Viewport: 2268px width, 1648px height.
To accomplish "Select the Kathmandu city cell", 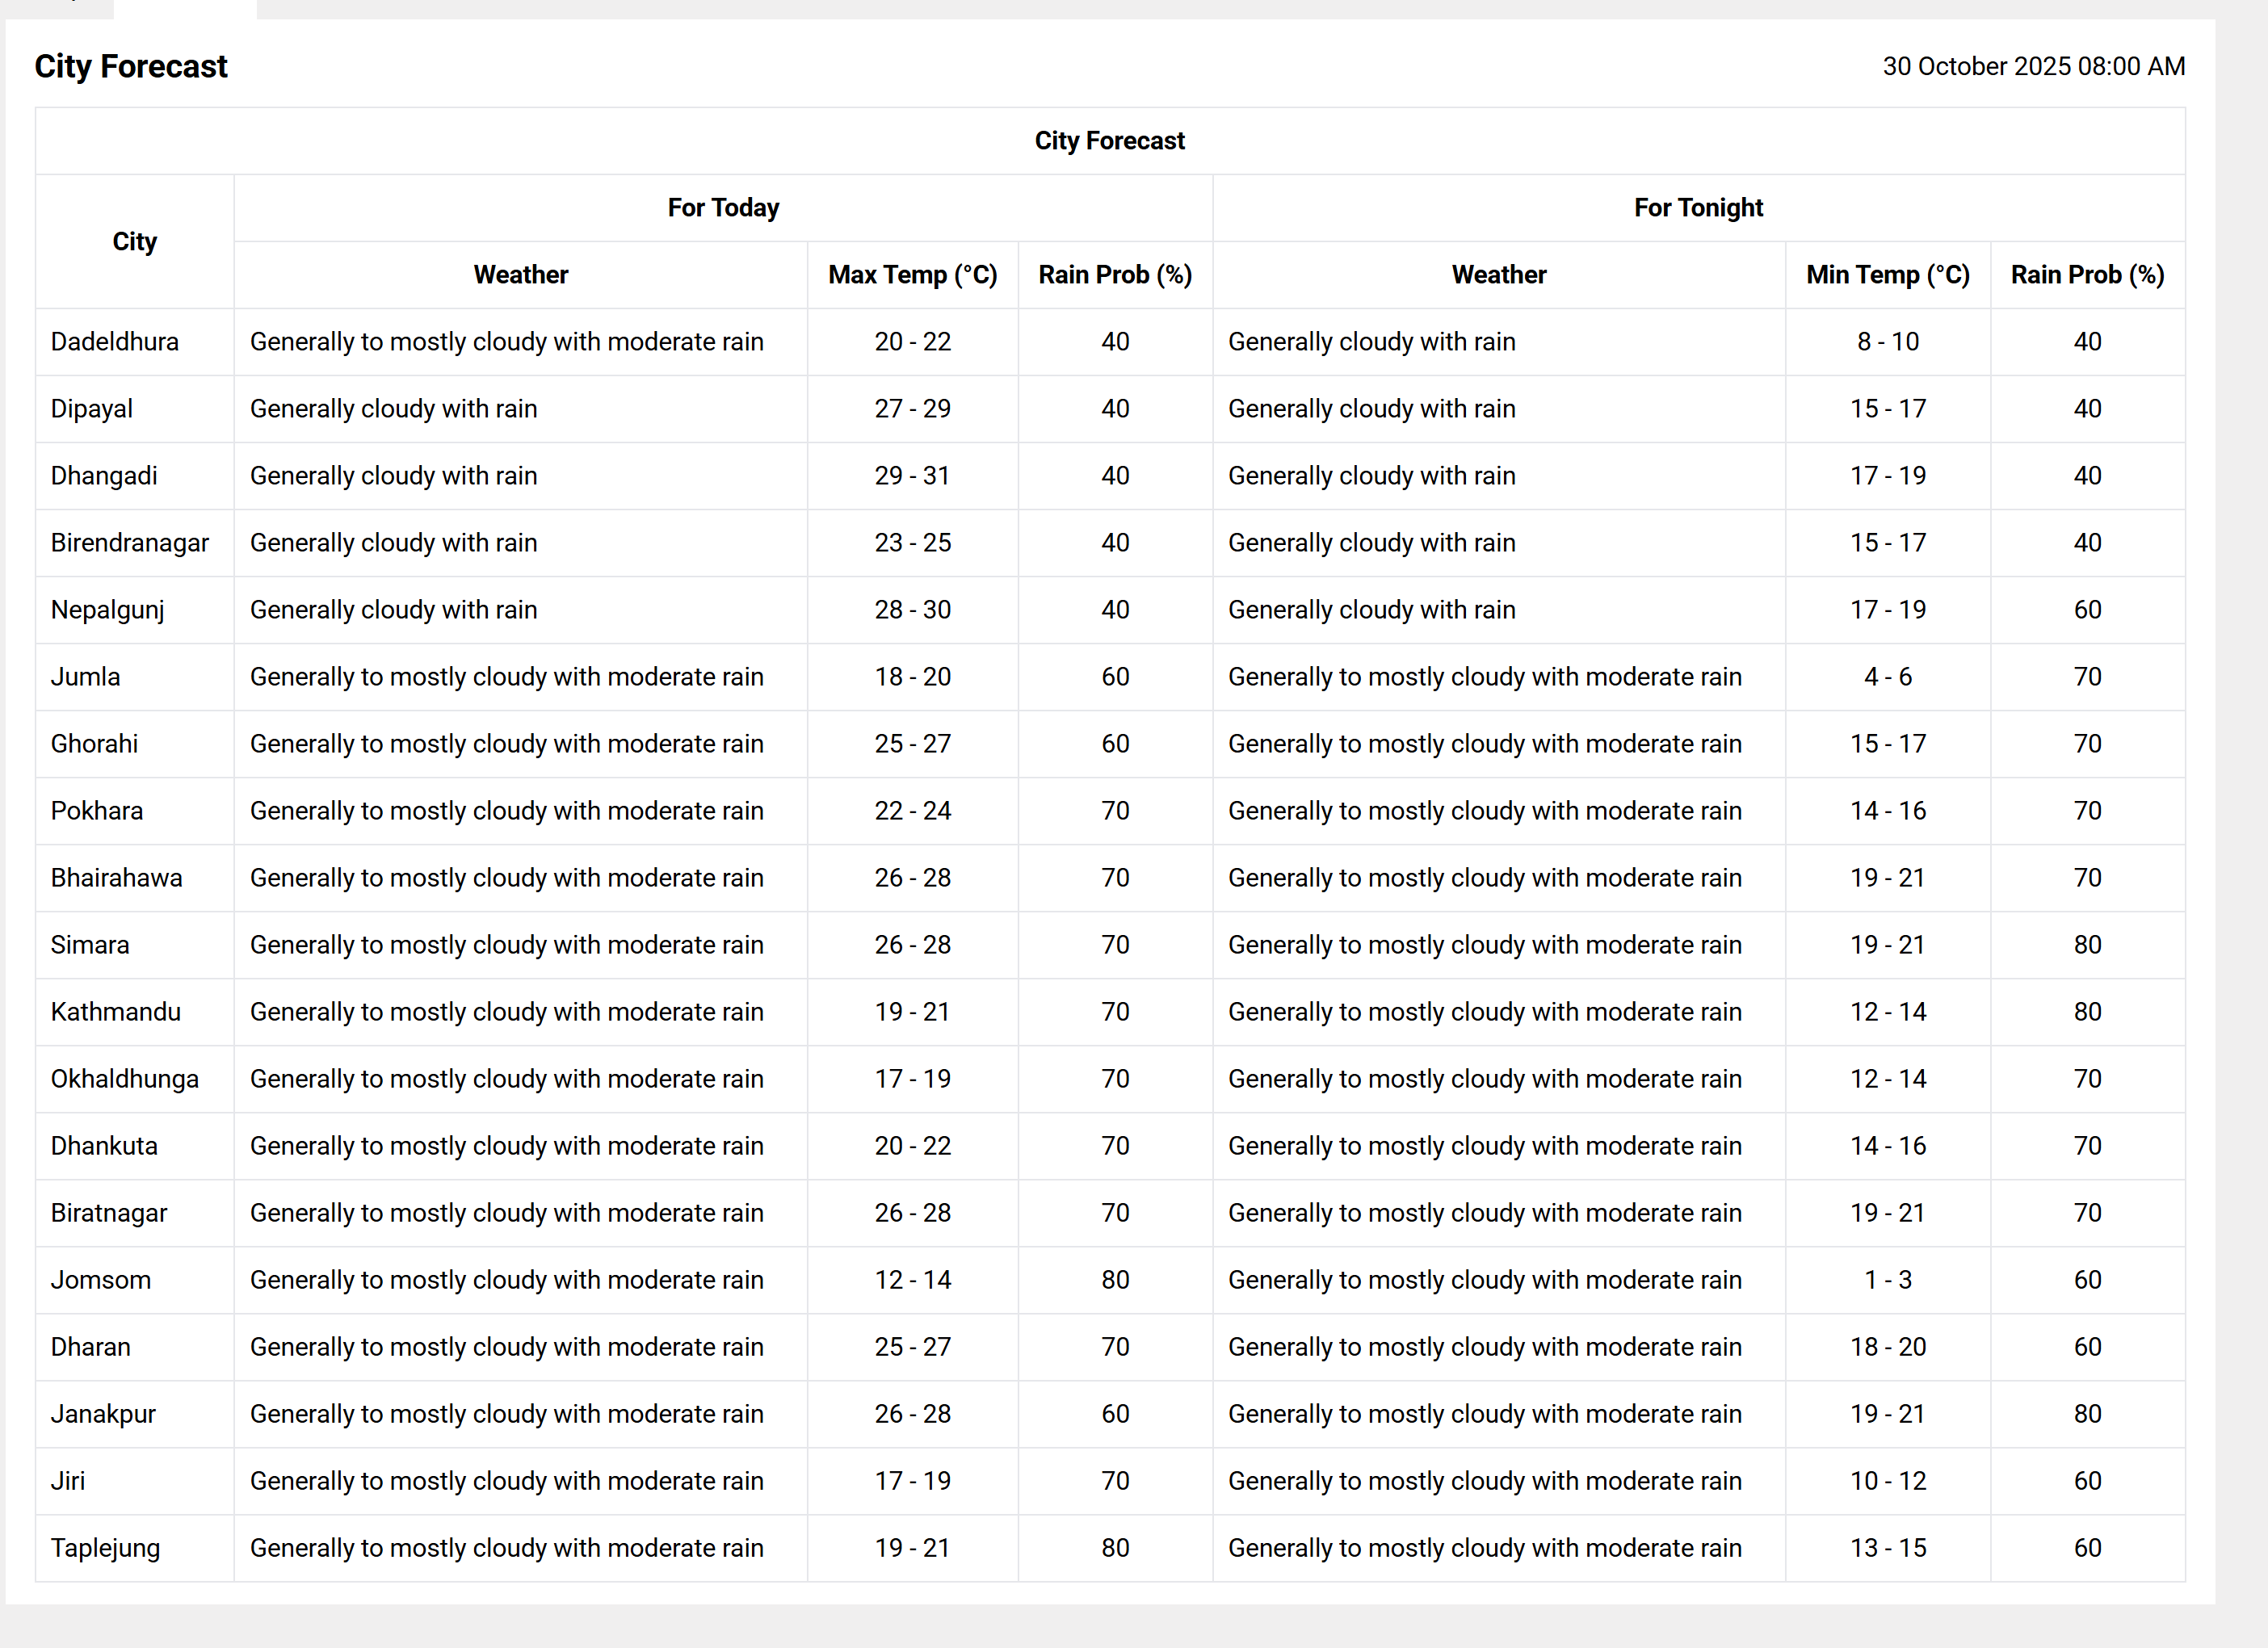I will 116,1011.
